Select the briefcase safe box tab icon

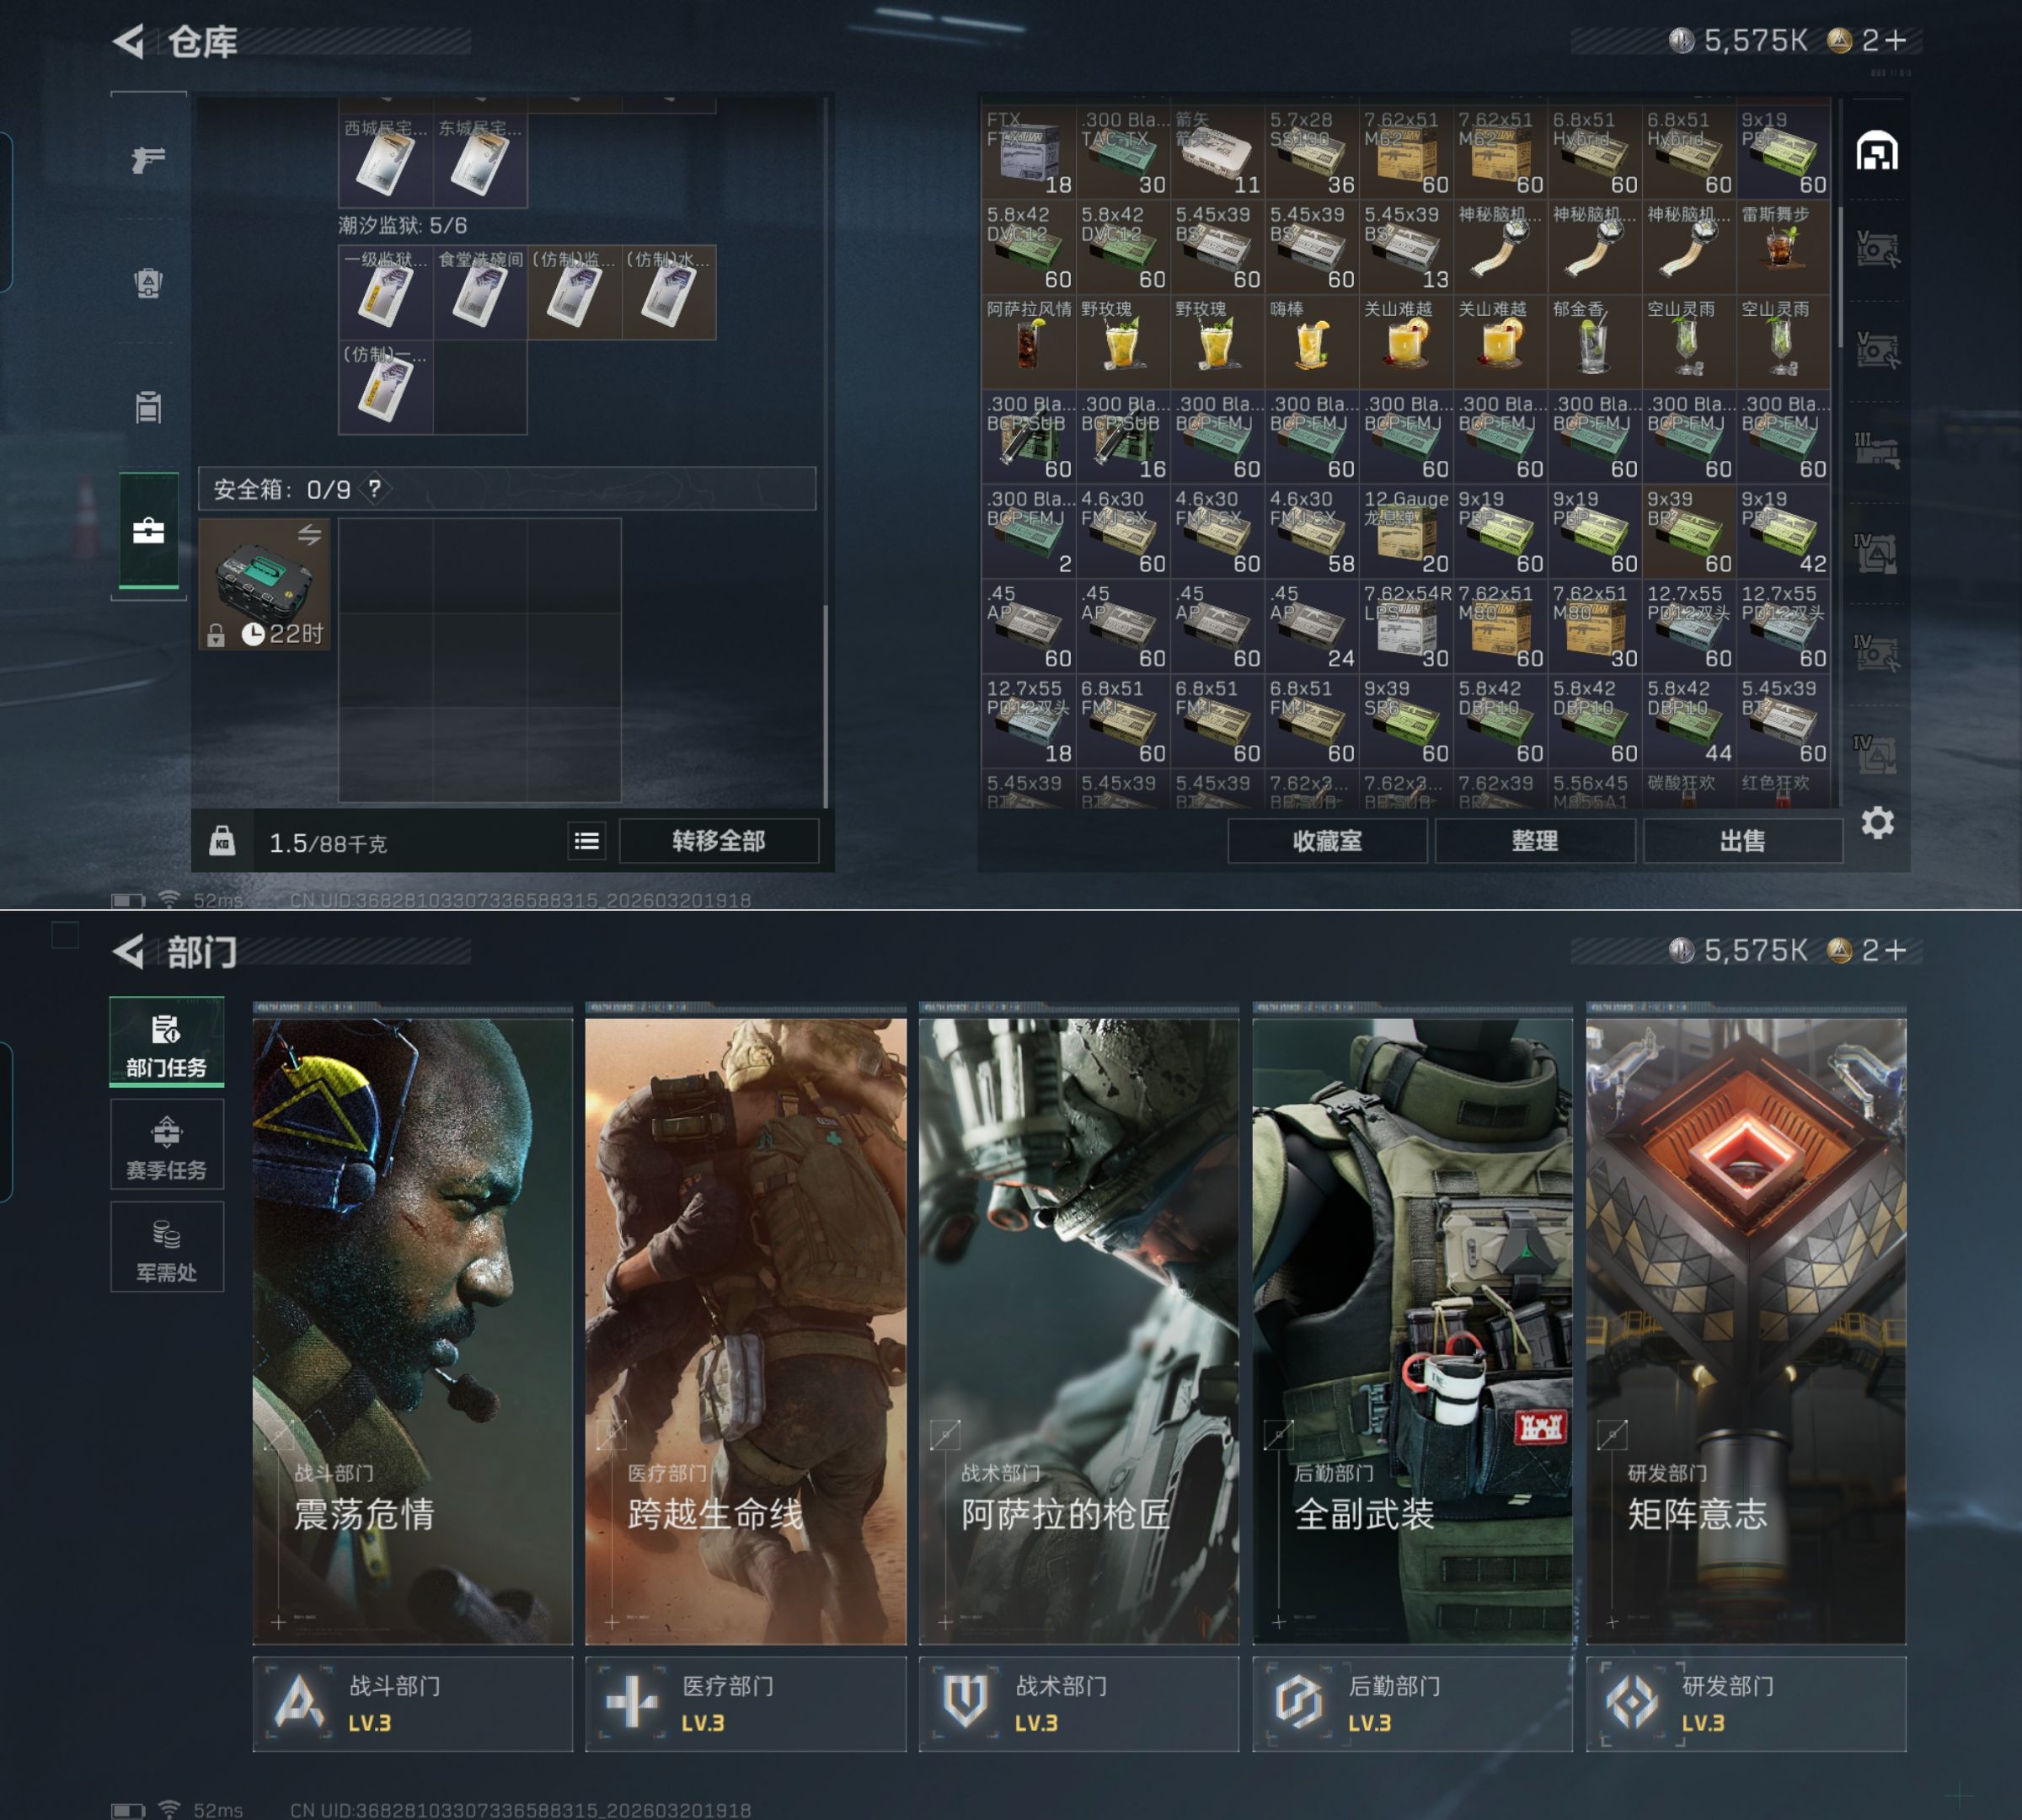[x=148, y=530]
